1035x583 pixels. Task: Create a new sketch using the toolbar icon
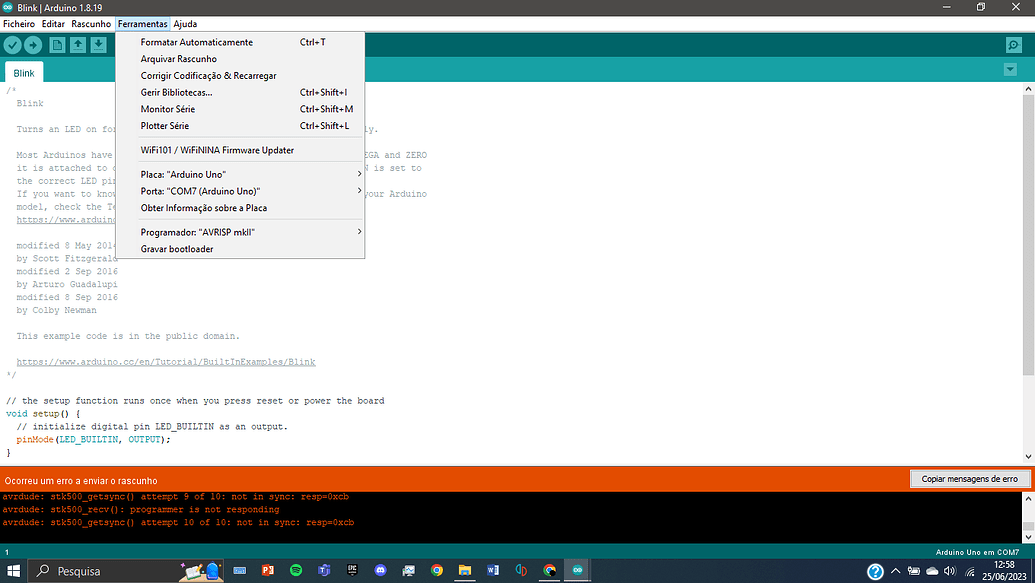tap(56, 44)
